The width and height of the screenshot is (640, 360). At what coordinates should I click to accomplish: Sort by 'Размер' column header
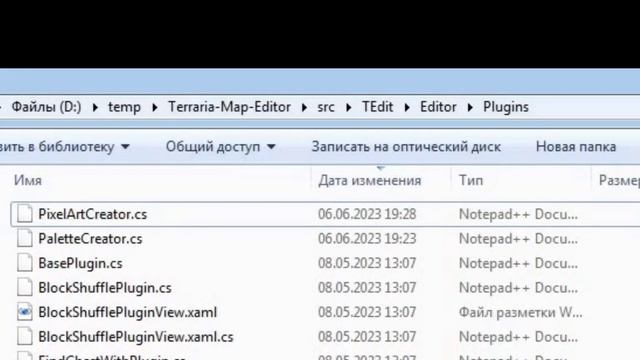619,180
